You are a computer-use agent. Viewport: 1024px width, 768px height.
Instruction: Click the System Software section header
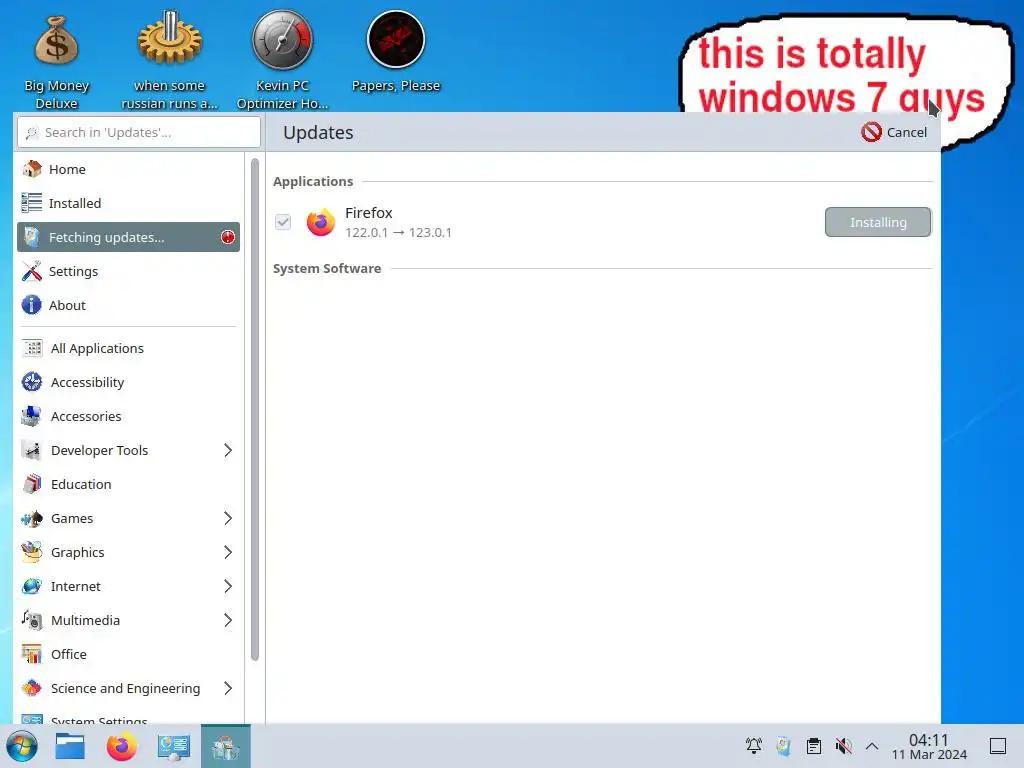(327, 268)
